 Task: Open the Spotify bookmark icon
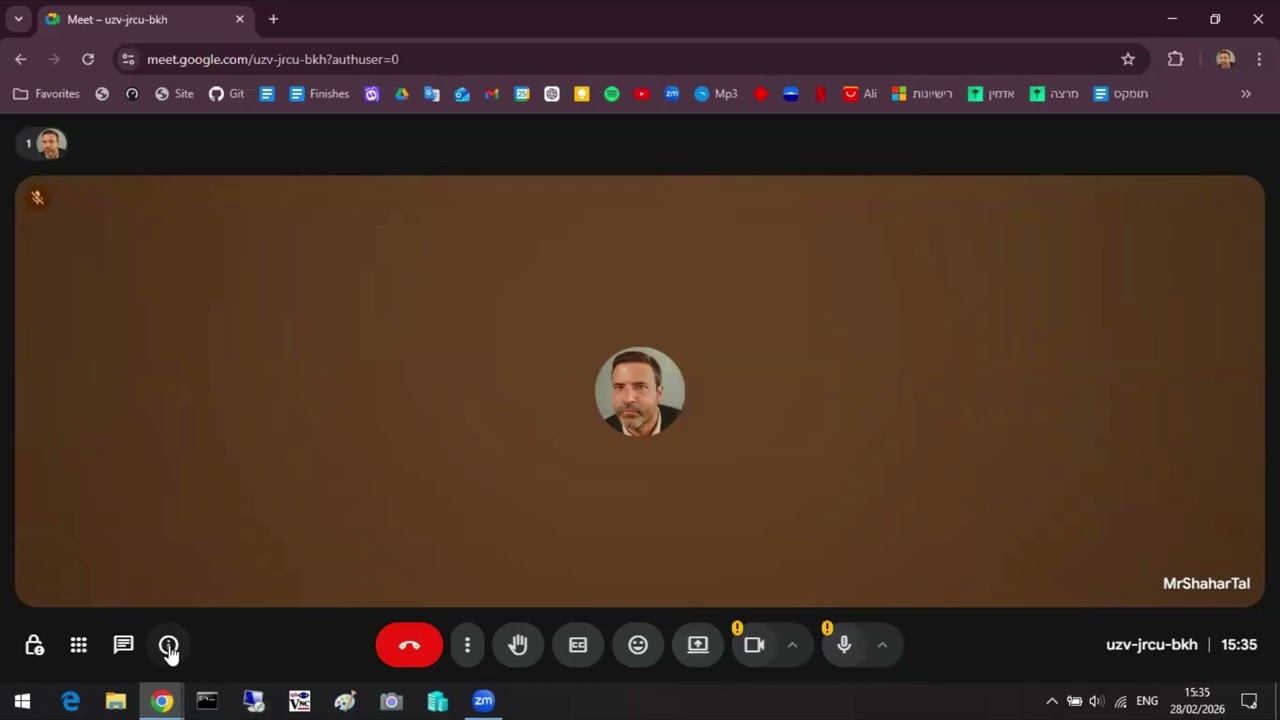point(612,94)
